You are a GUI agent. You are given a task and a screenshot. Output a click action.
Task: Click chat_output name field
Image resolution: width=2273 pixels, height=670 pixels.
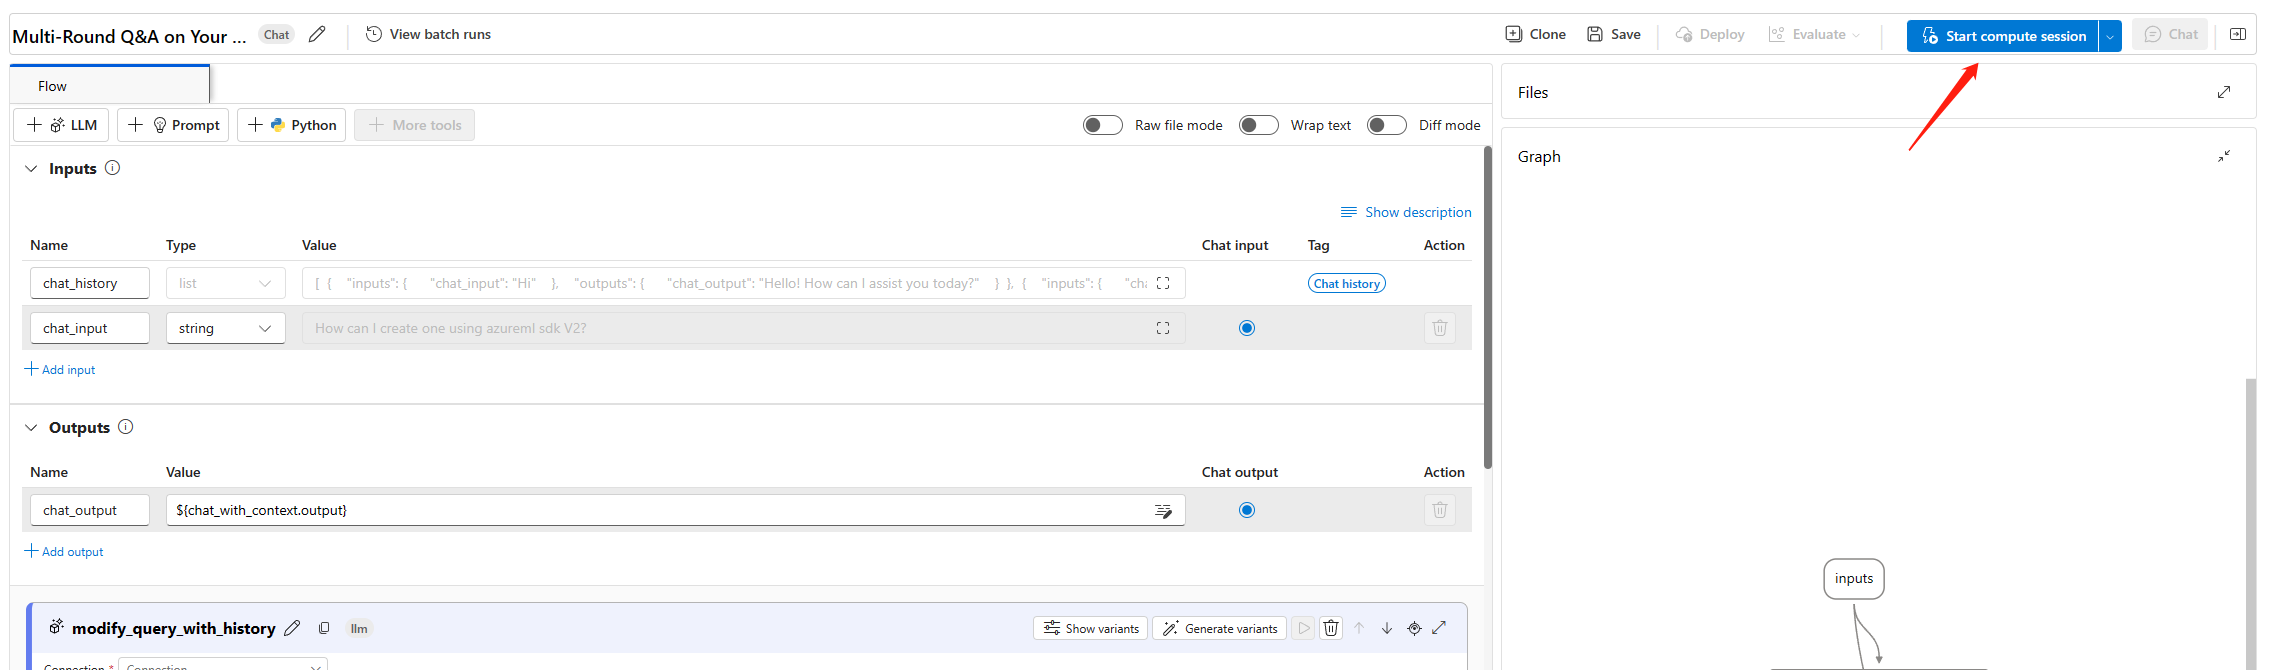tap(90, 510)
